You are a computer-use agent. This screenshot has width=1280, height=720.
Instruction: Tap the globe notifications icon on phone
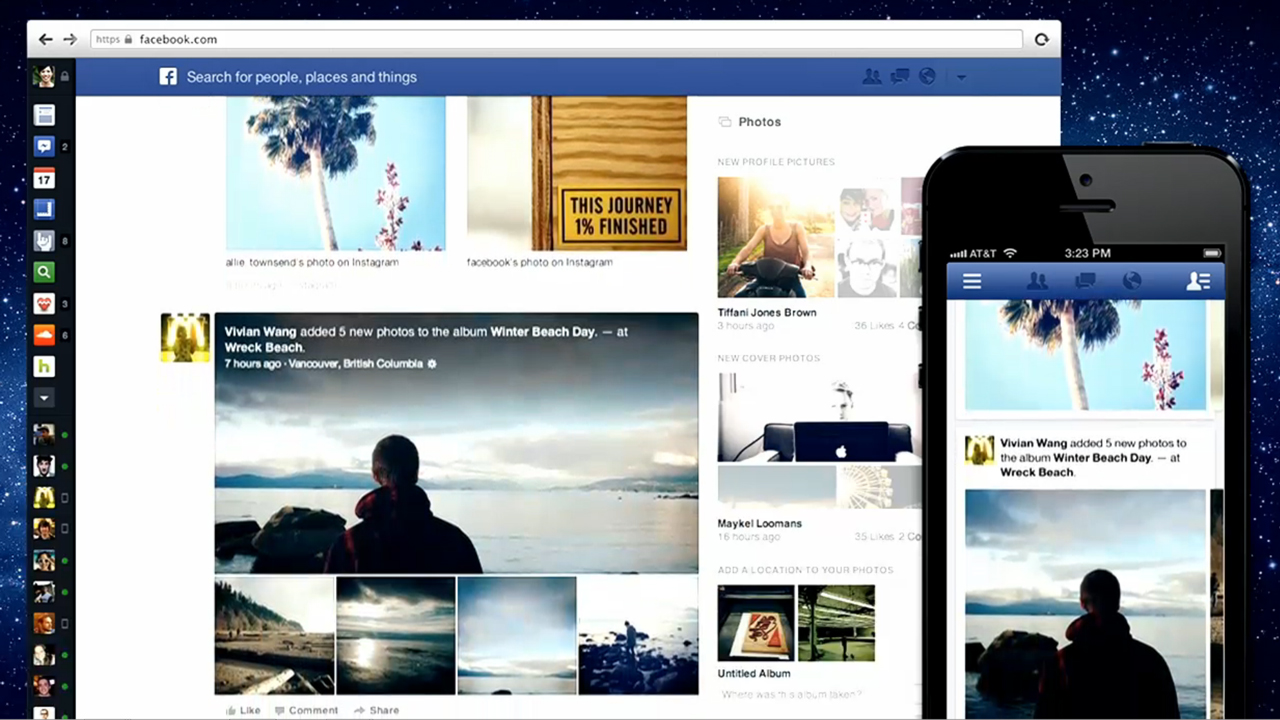pyautogui.click(x=1132, y=281)
